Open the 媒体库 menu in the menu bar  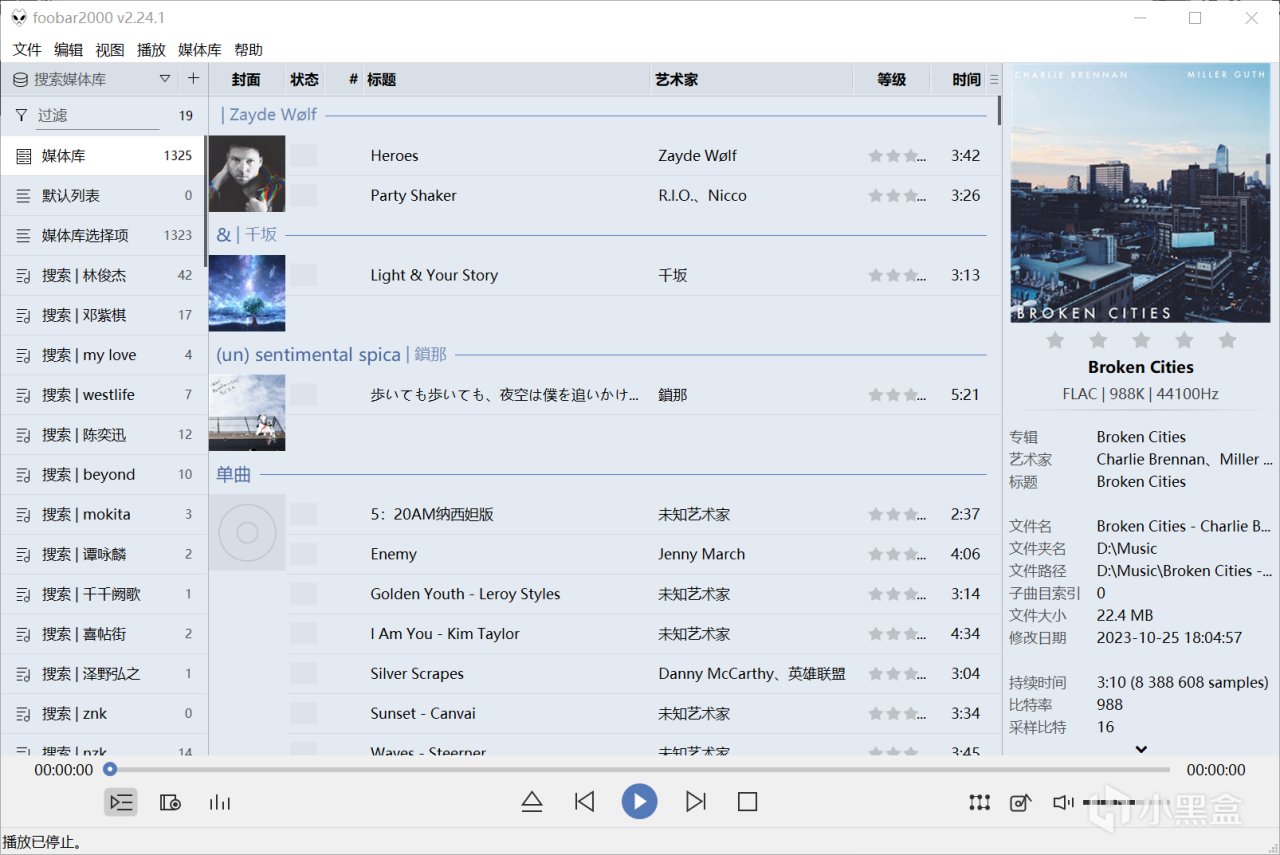click(199, 49)
